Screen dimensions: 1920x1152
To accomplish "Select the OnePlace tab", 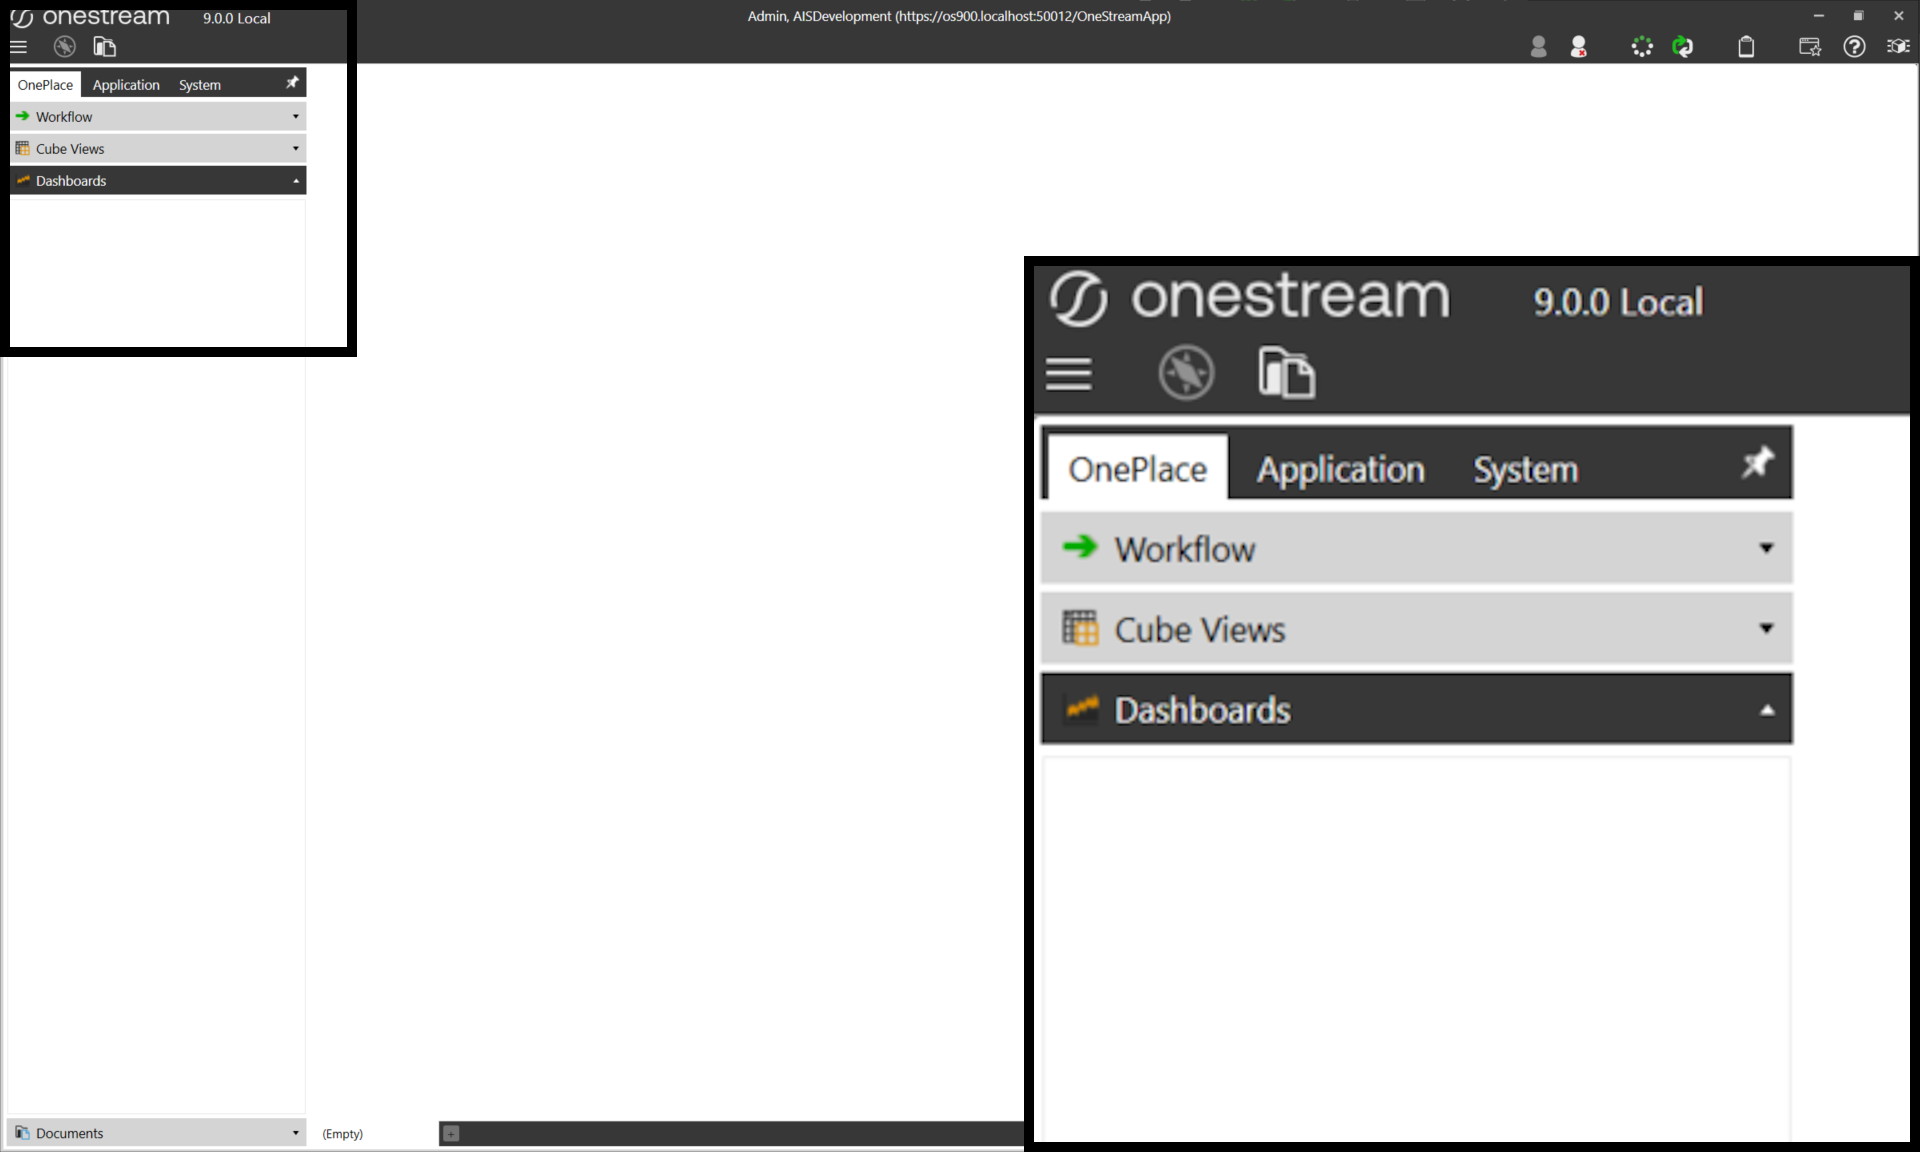I will [45, 85].
